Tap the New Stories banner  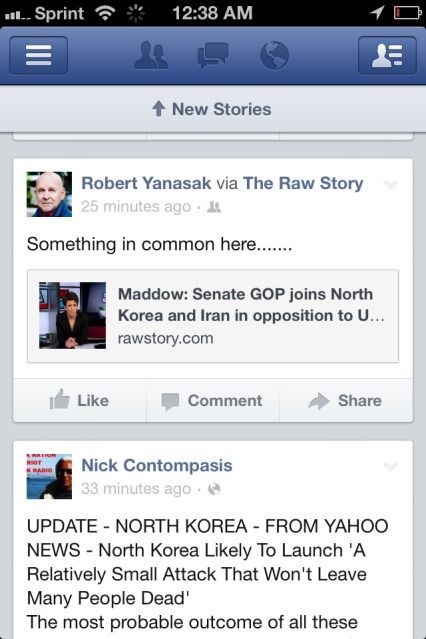point(212,109)
